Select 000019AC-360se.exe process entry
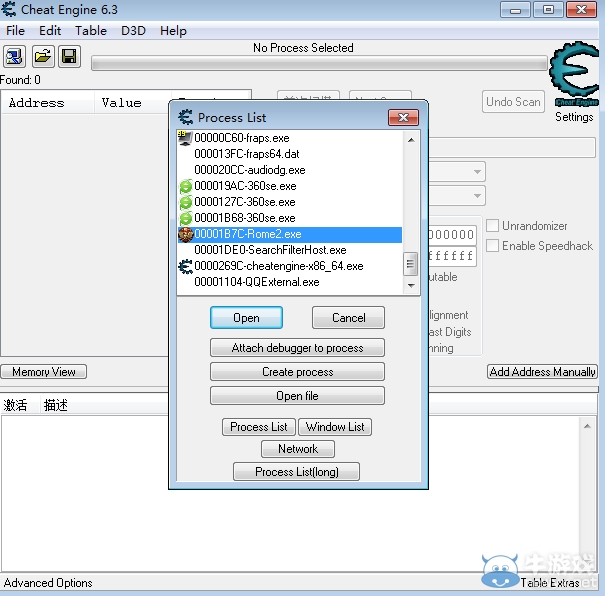Image resolution: width=605 pixels, height=596 pixels. coord(289,186)
